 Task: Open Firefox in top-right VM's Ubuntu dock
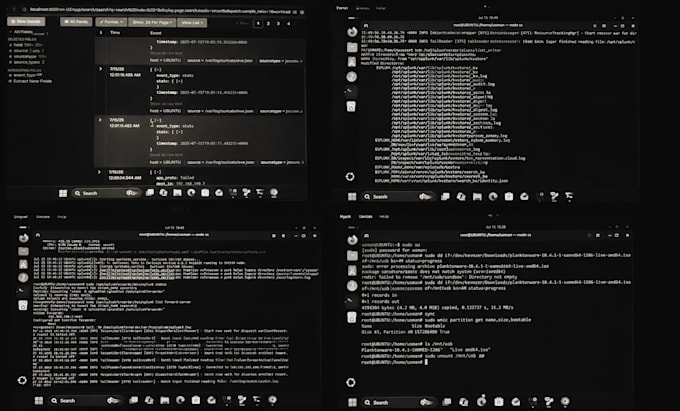click(x=352, y=32)
